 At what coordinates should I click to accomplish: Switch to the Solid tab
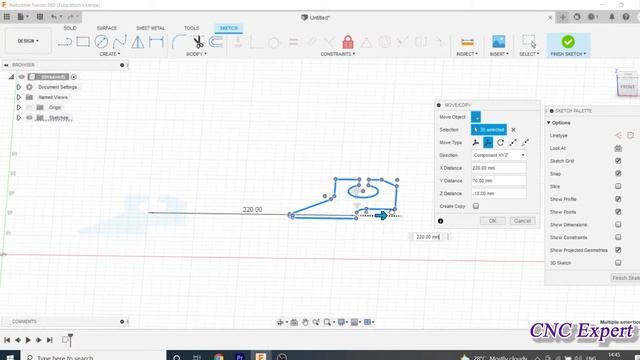click(x=70, y=28)
